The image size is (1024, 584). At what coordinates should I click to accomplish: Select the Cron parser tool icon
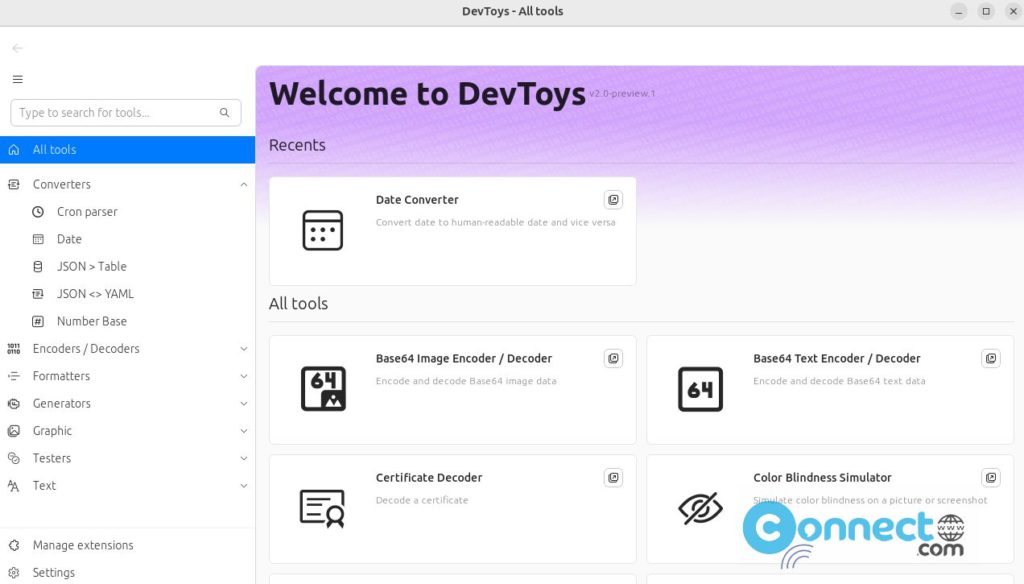[38, 211]
